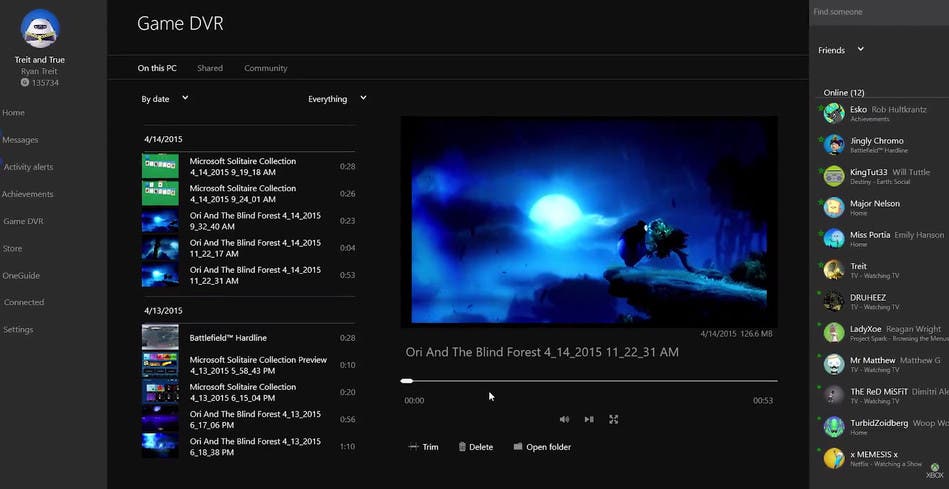Open Activity alerts in sidebar
This screenshot has width=949, height=489.
pyautogui.click(x=28, y=167)
